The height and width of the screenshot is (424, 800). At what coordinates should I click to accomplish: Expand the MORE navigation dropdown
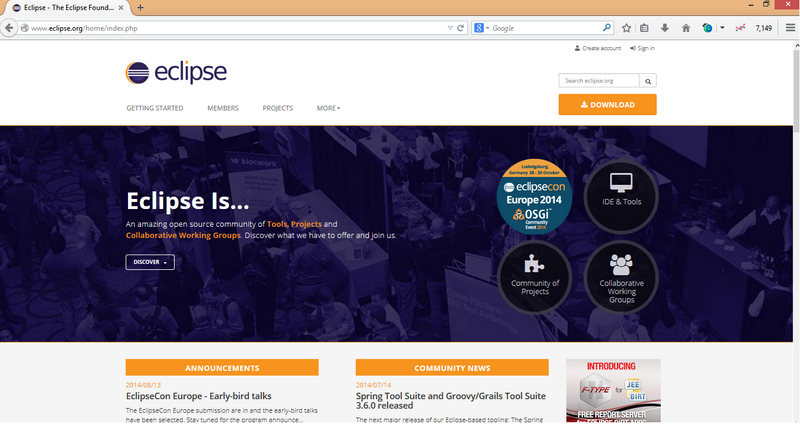[328, 108]
